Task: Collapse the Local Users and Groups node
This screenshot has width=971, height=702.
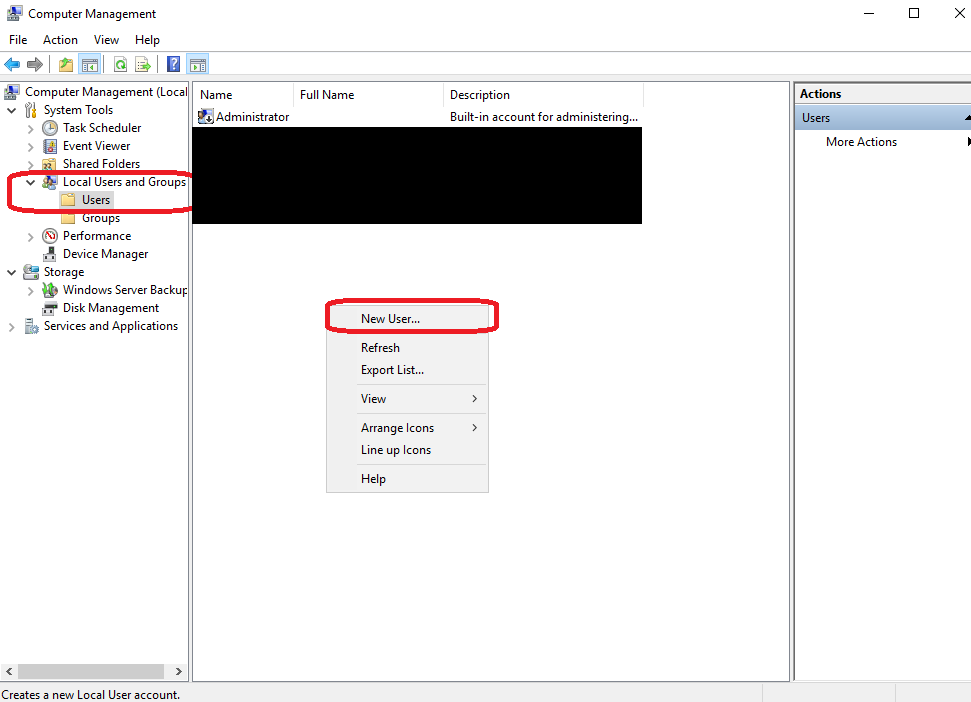Action: tap(31, 182)
